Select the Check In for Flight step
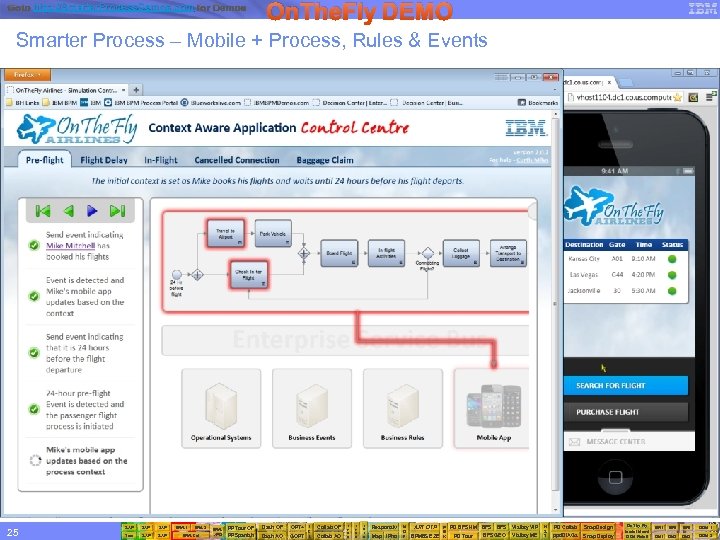This screenshot has width=720, height=540. (x=248, y=275)
